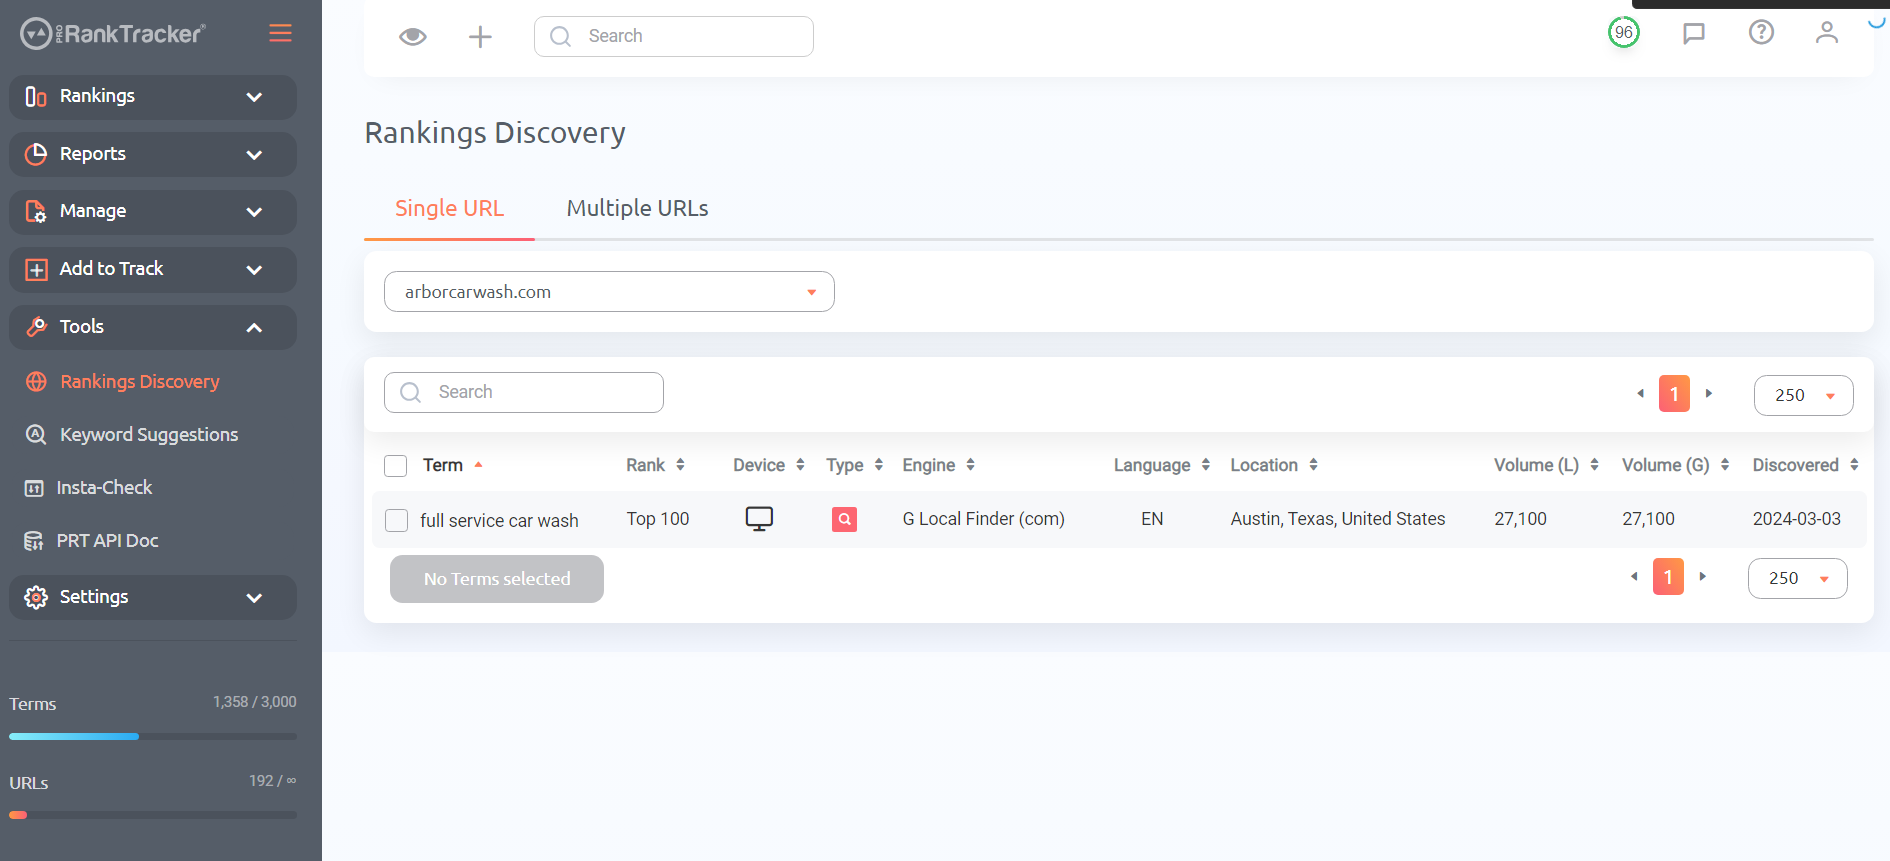
Task: Sort by Device column header
Action: (769, 465)
